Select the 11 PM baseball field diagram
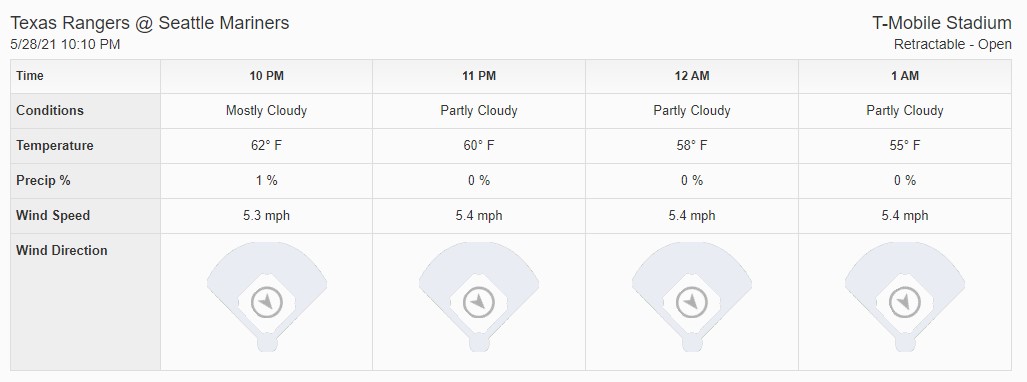The height and width of the screenshot is (382, 1027). 479,297
